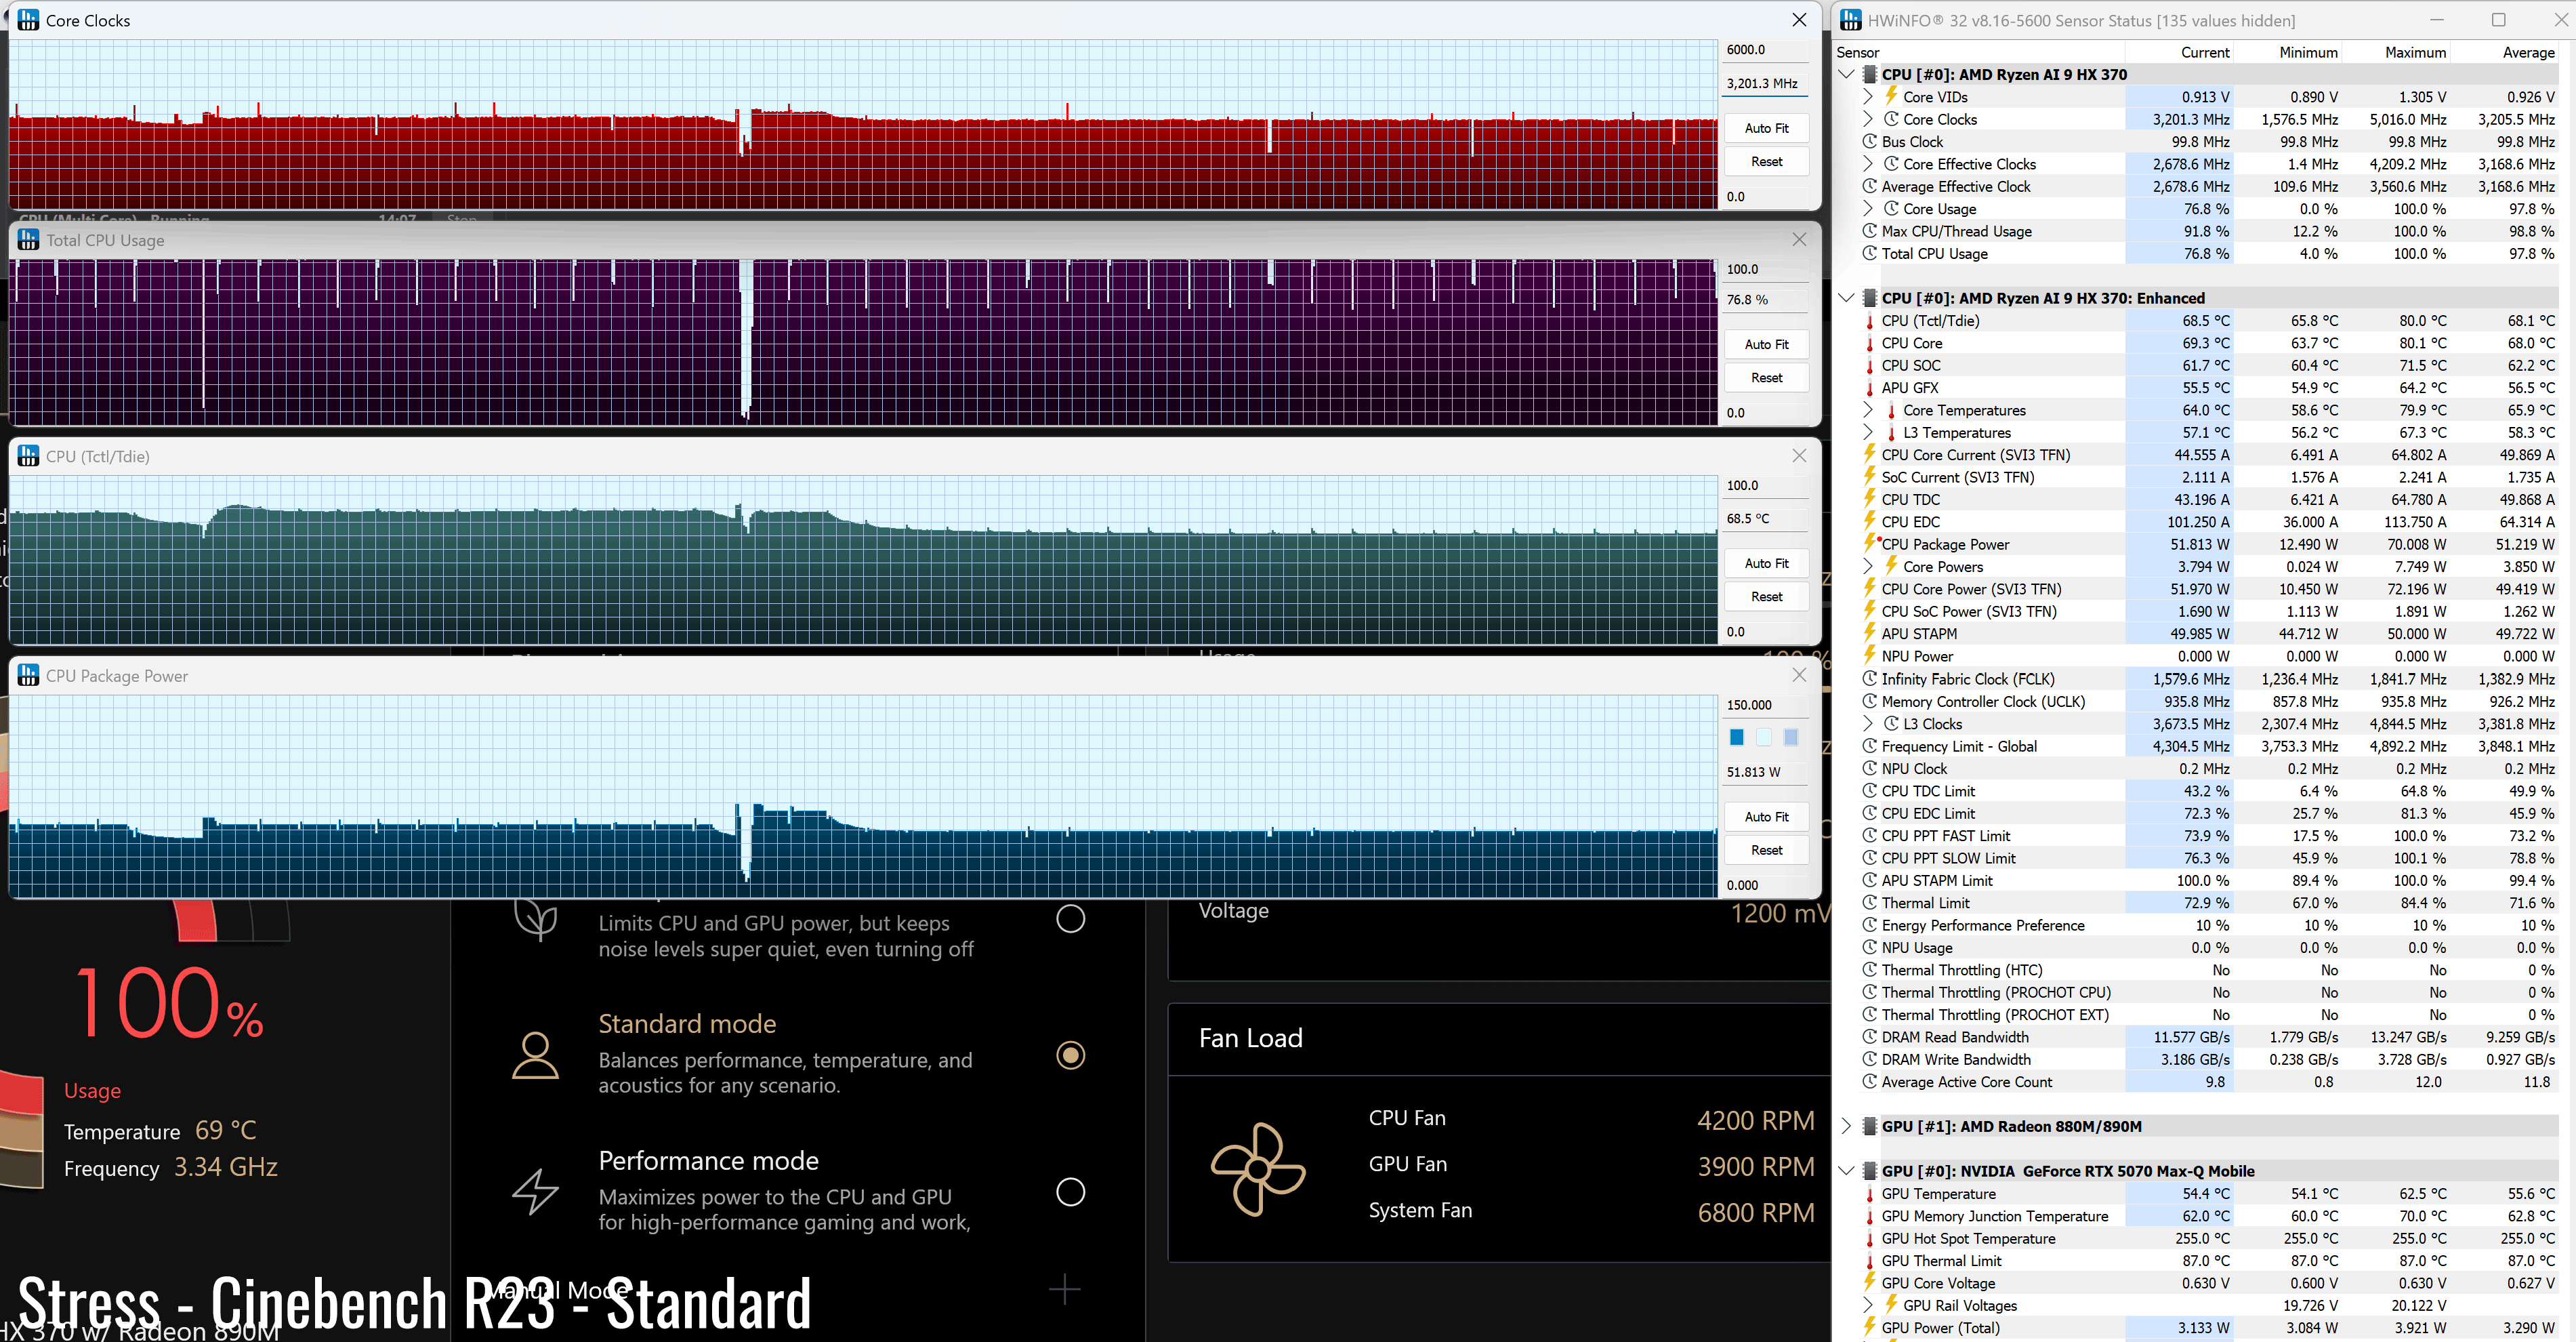Close the Core Clocks graph window
This screenshot has height=1342, width=2576.
coord(1799,20)
